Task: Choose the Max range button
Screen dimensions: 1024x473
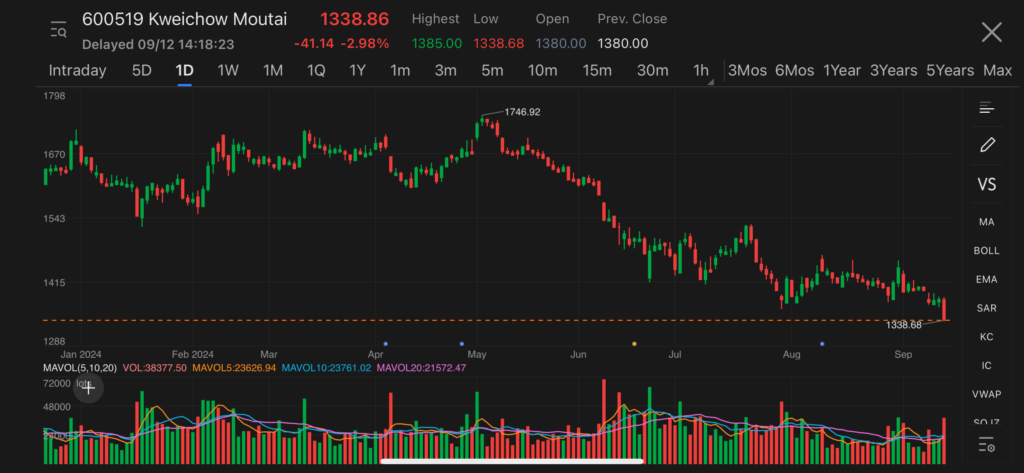Action: pos(997,70)
